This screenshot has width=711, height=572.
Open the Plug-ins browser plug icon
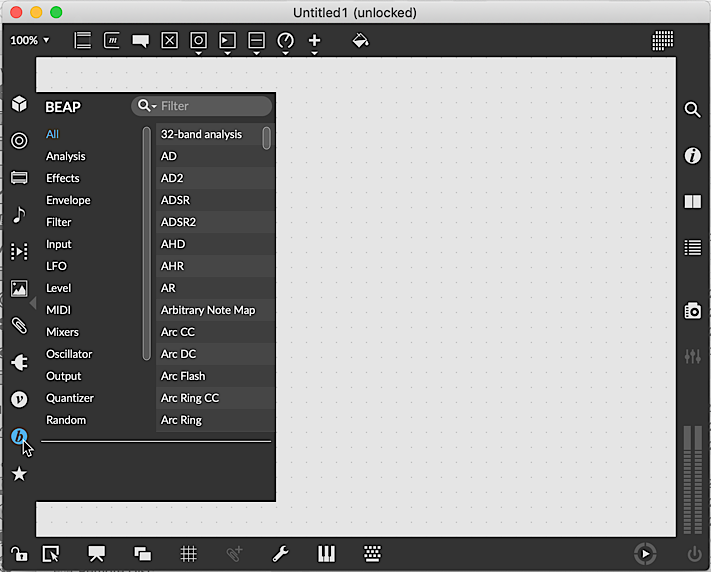19,362
